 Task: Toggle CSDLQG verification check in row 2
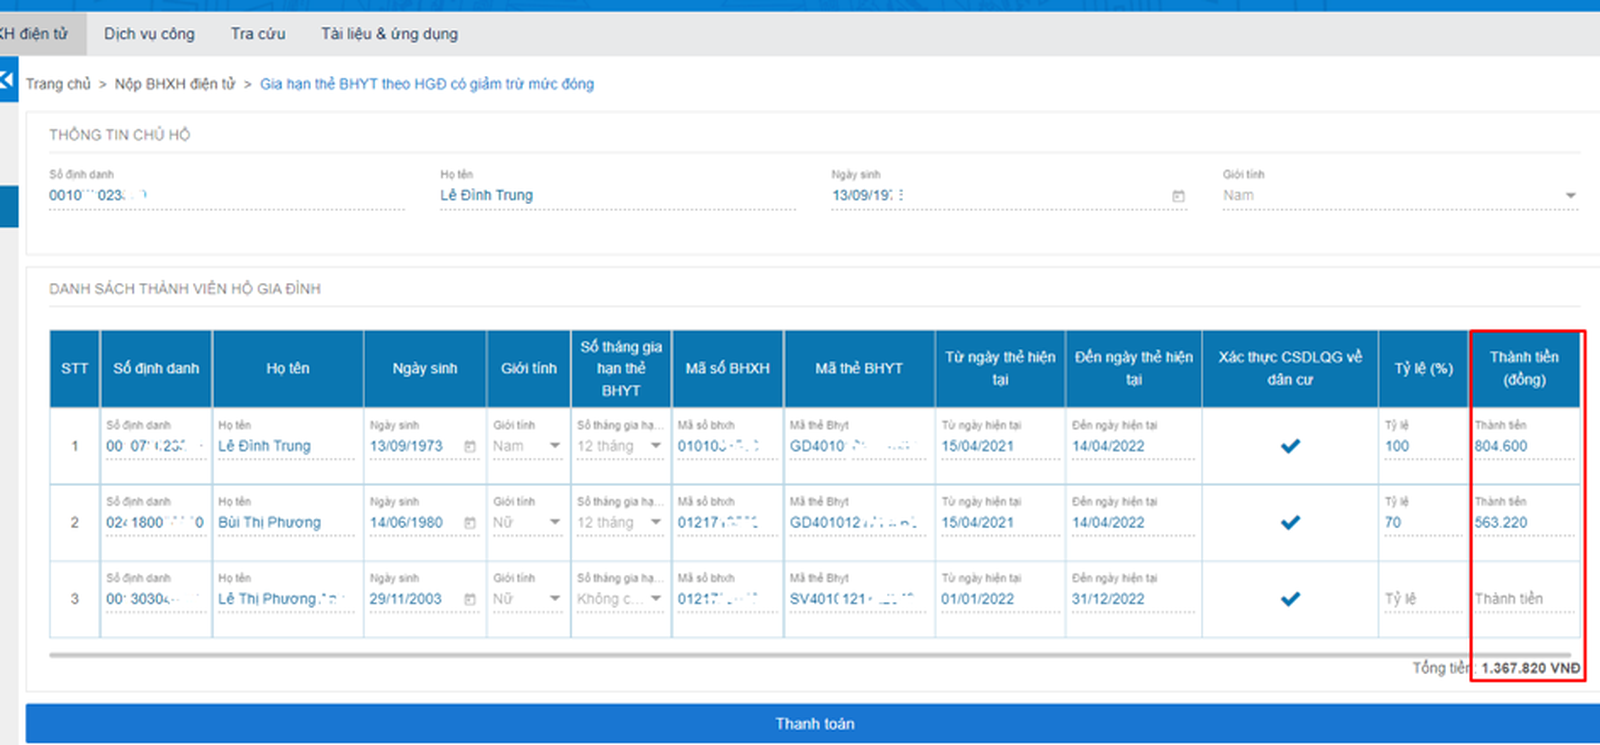(x=1290, y=522)
